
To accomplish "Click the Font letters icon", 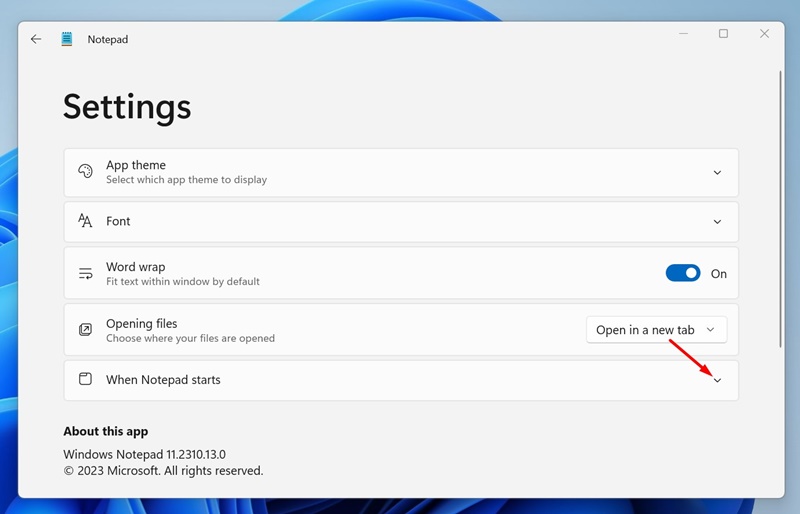I will click(85, 221).
